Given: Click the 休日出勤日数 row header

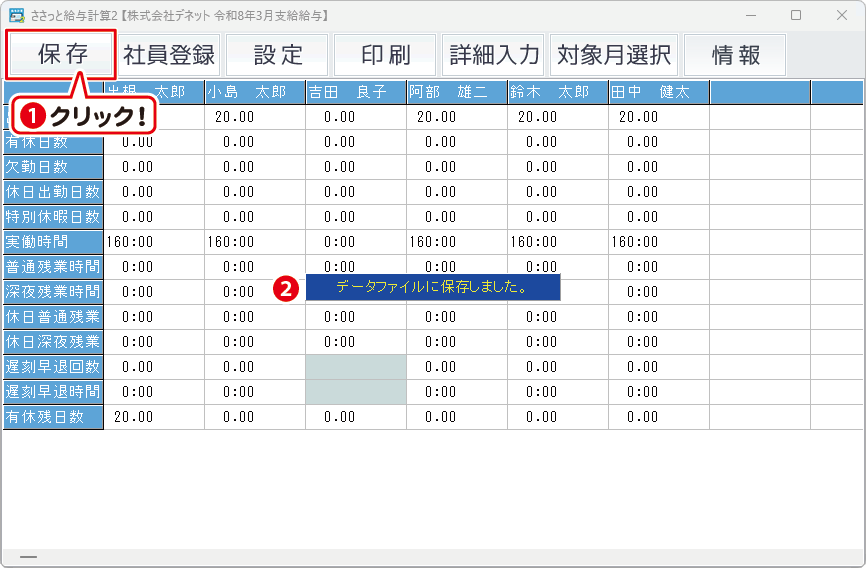Looking at the screenshot, I should 53,192.
